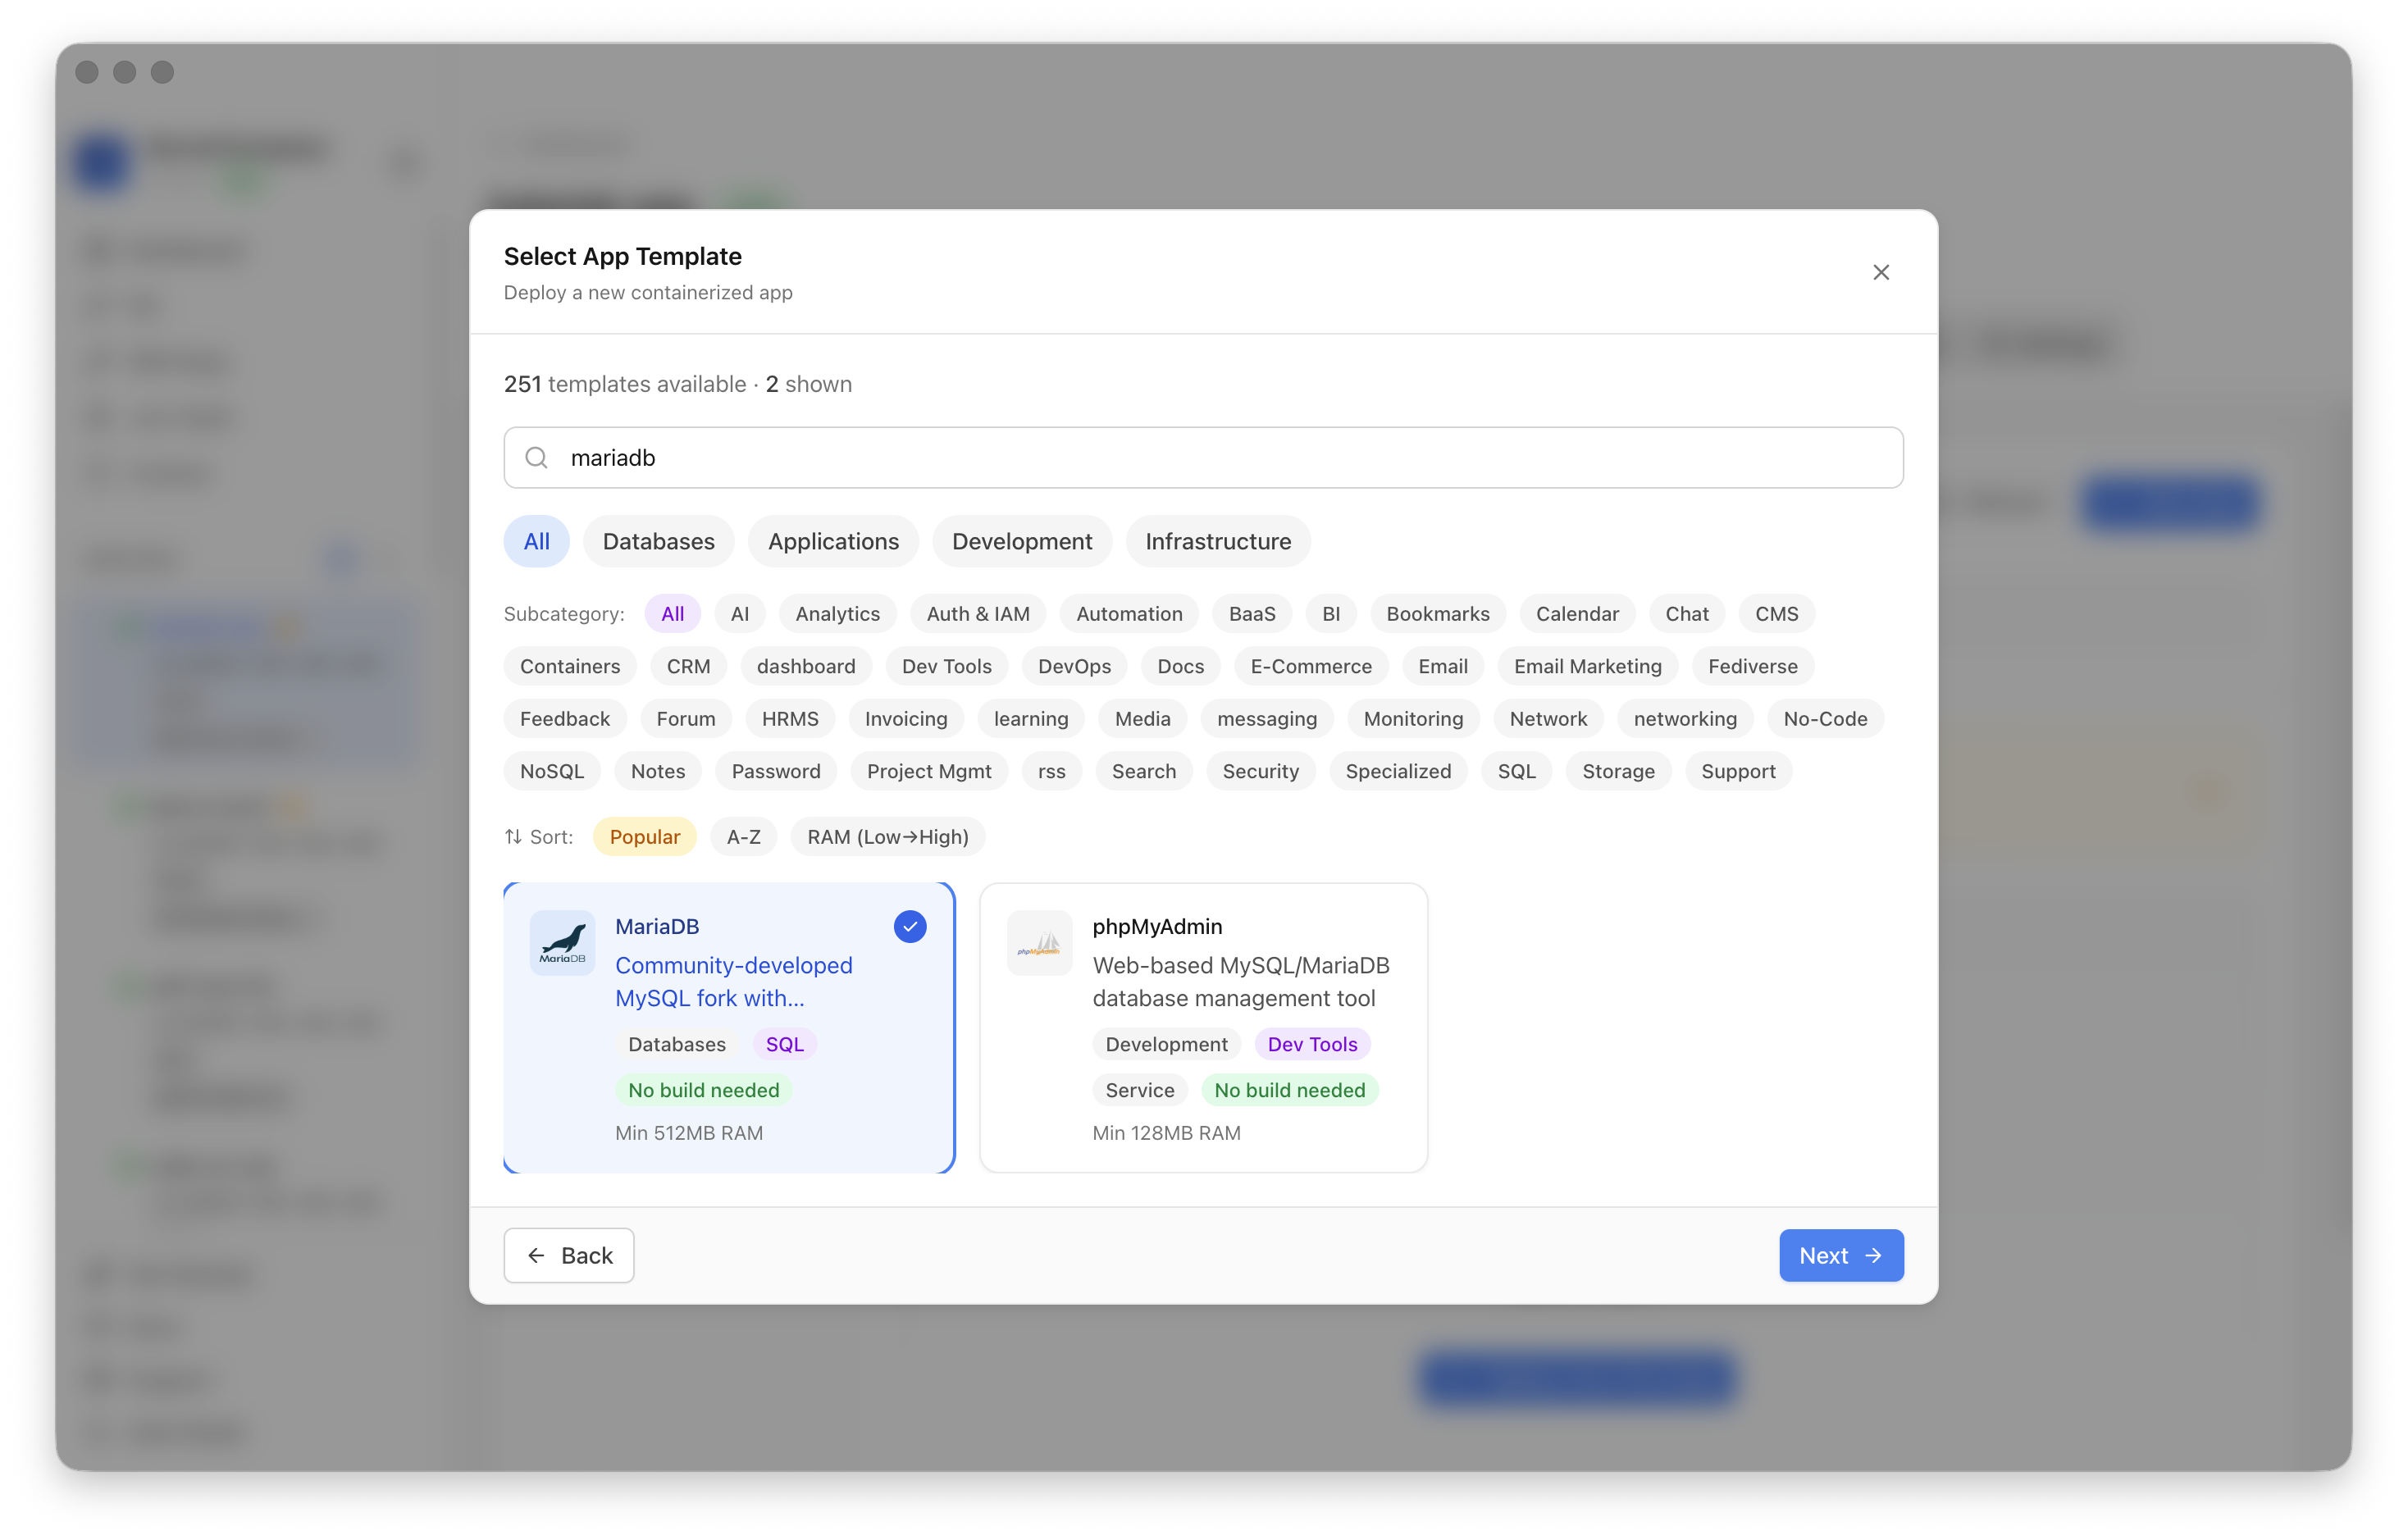Switch to the Databases category

(658, 541)
